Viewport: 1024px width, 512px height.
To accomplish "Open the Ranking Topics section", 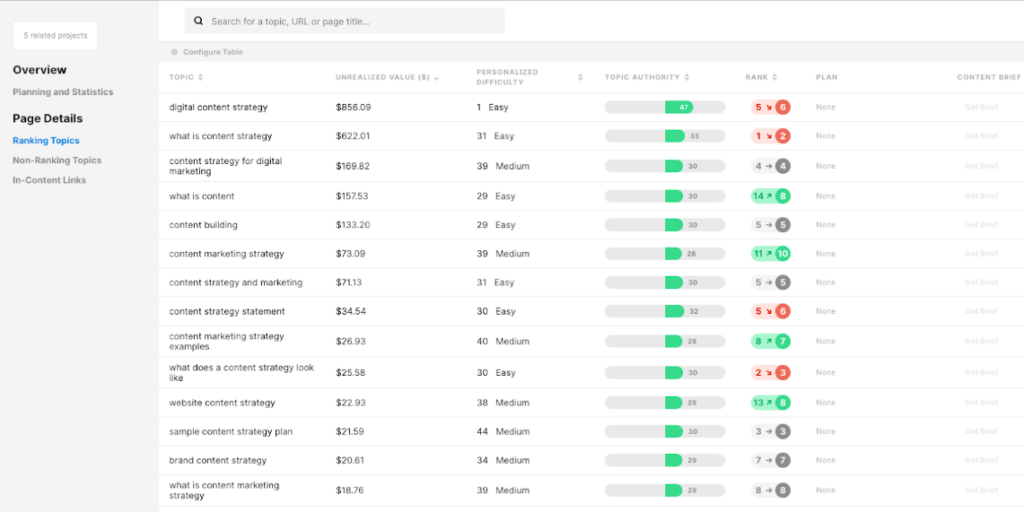I will click(x=46, y=141).
